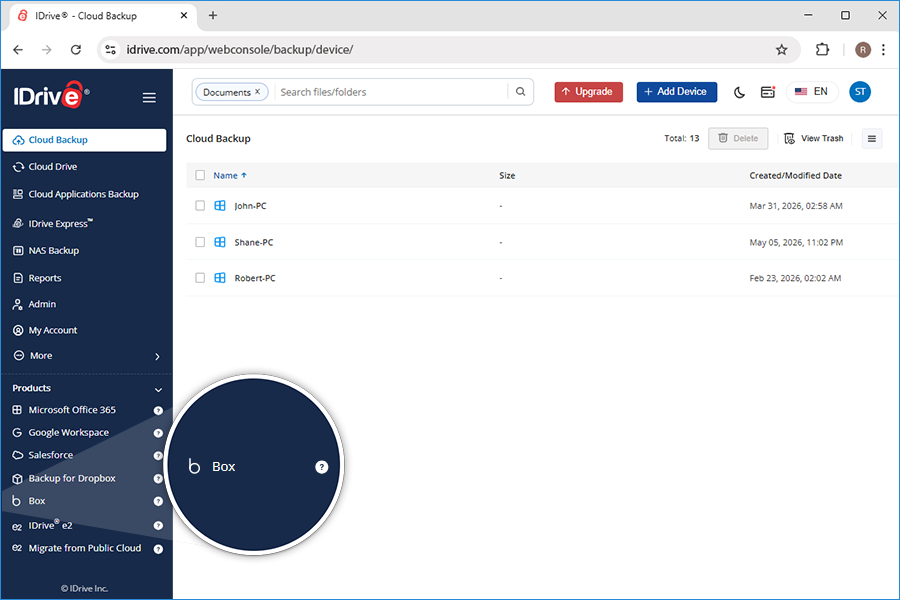This screenshot has height=600, width=900.
Task: Select Google Workspace product
Action: [x=68, y=432]
